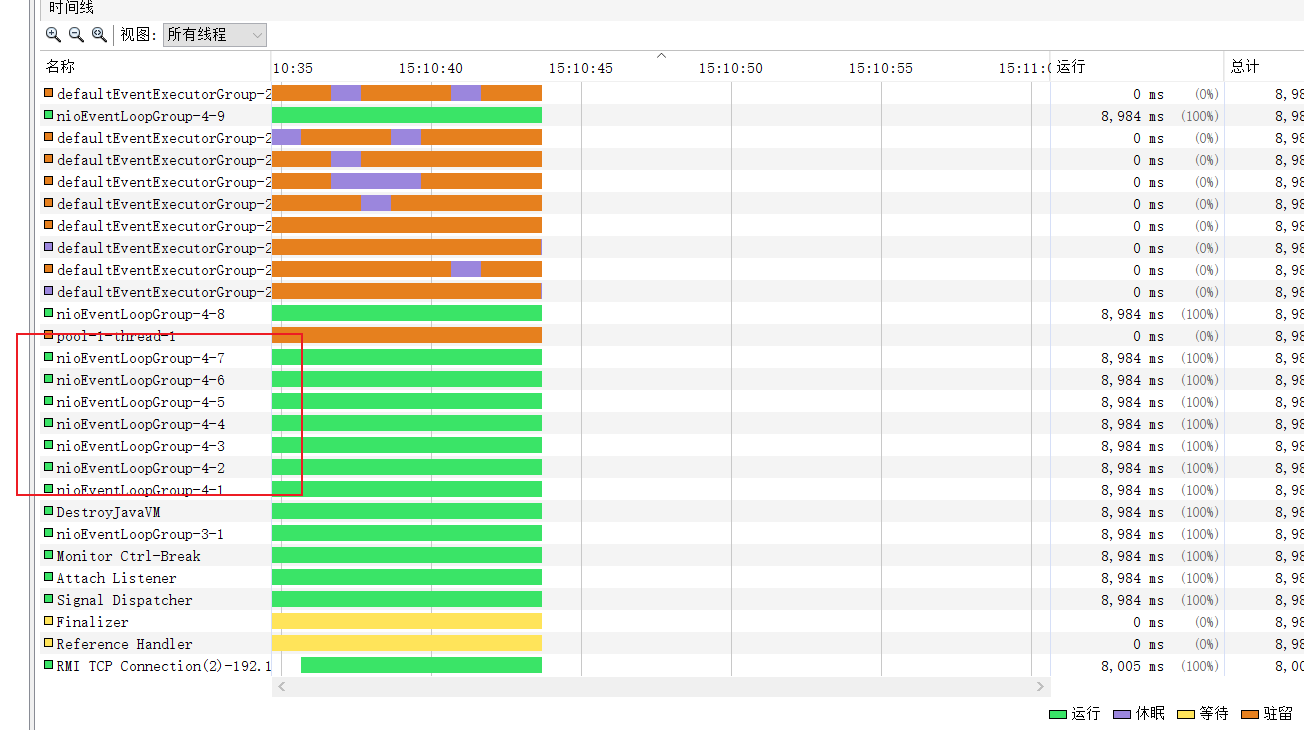Click the icon beside Monitor Ctrl-Break
This screenshot has width=1304, height=730.
click(48, 555)
